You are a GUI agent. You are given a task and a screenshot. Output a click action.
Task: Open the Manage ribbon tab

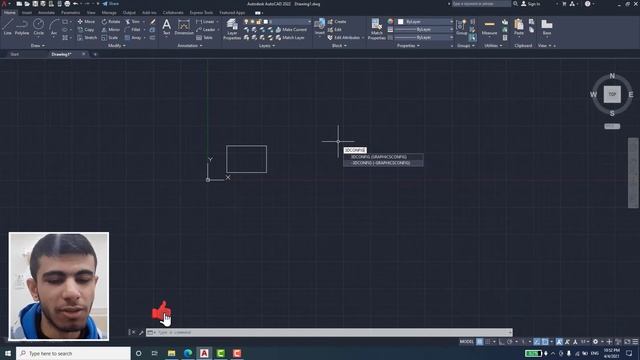pos(109,13)
